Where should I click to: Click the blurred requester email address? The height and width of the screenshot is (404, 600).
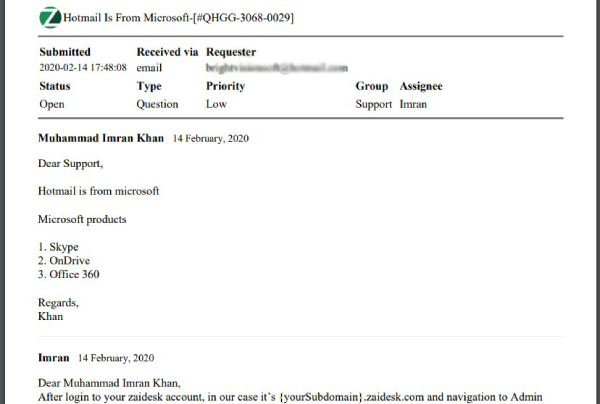click(x=277, y=68)
